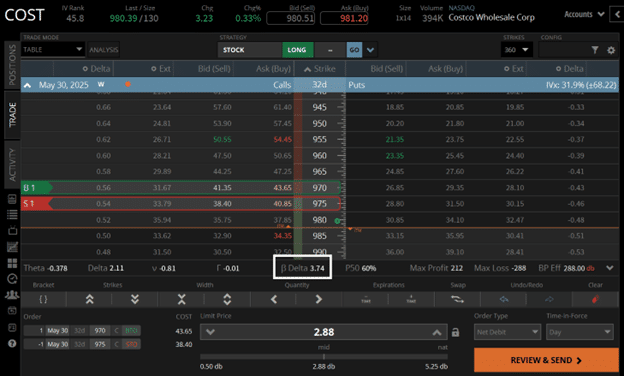Move expiration later with plus icon

pos(411,299)
